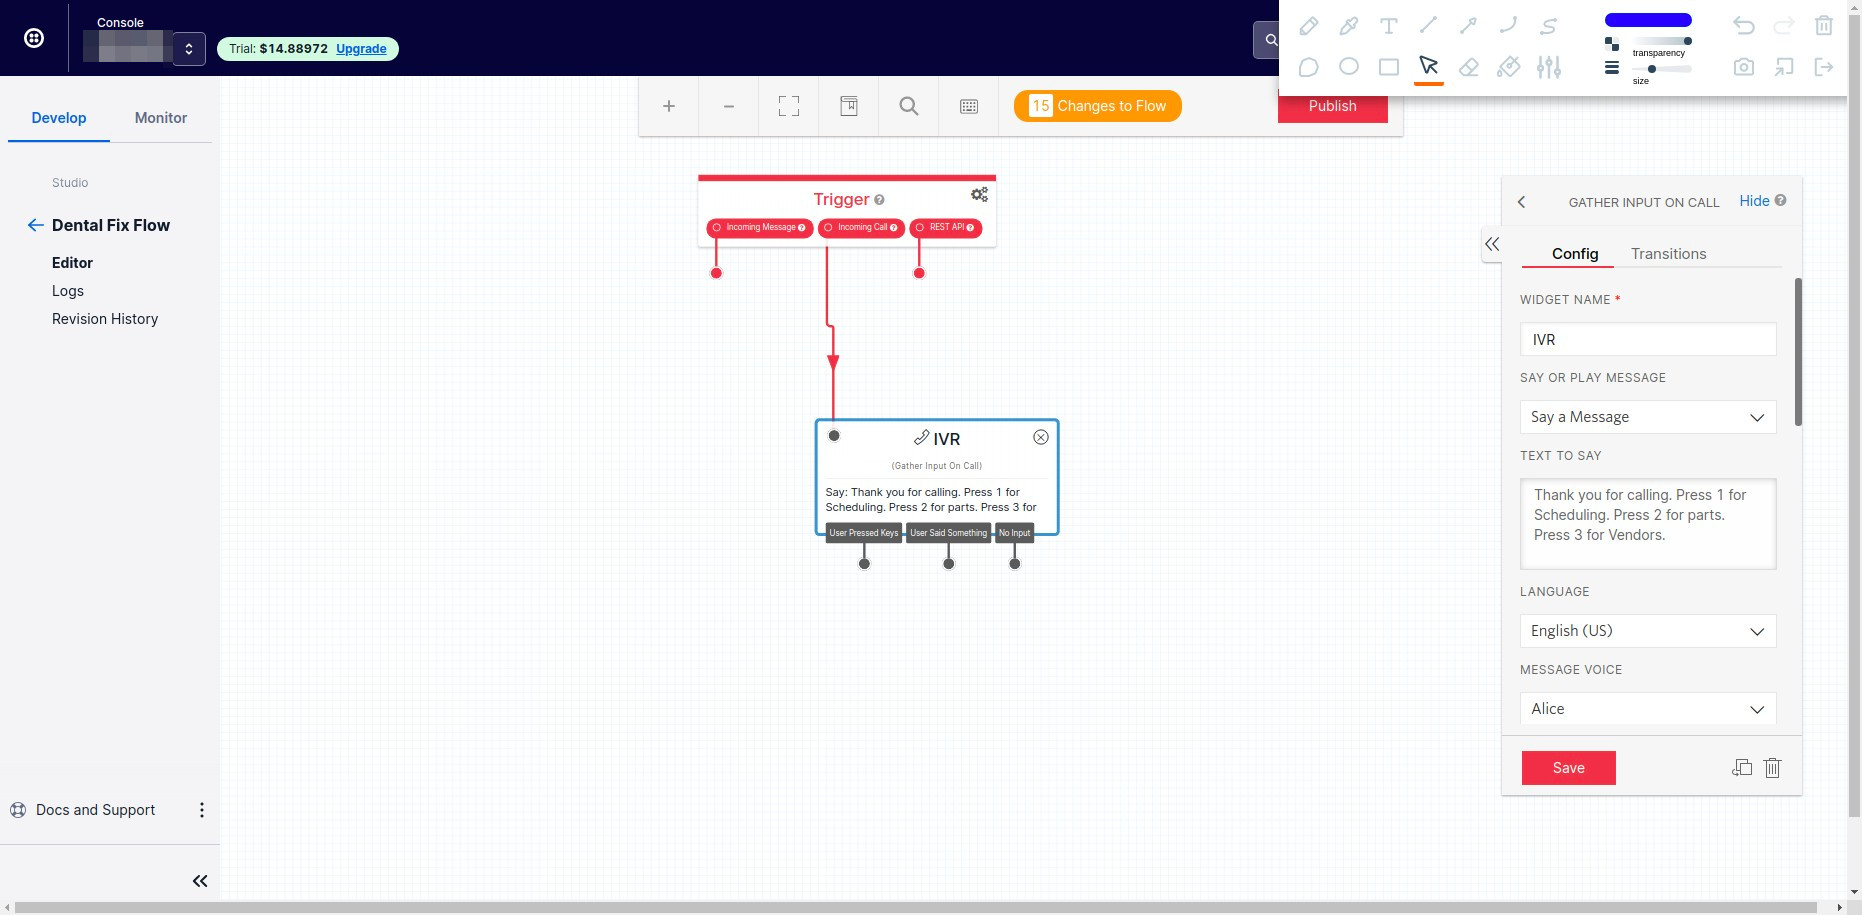Open Revision History
The height and width of the screenshot is (915, 1862).
point(105,319)
